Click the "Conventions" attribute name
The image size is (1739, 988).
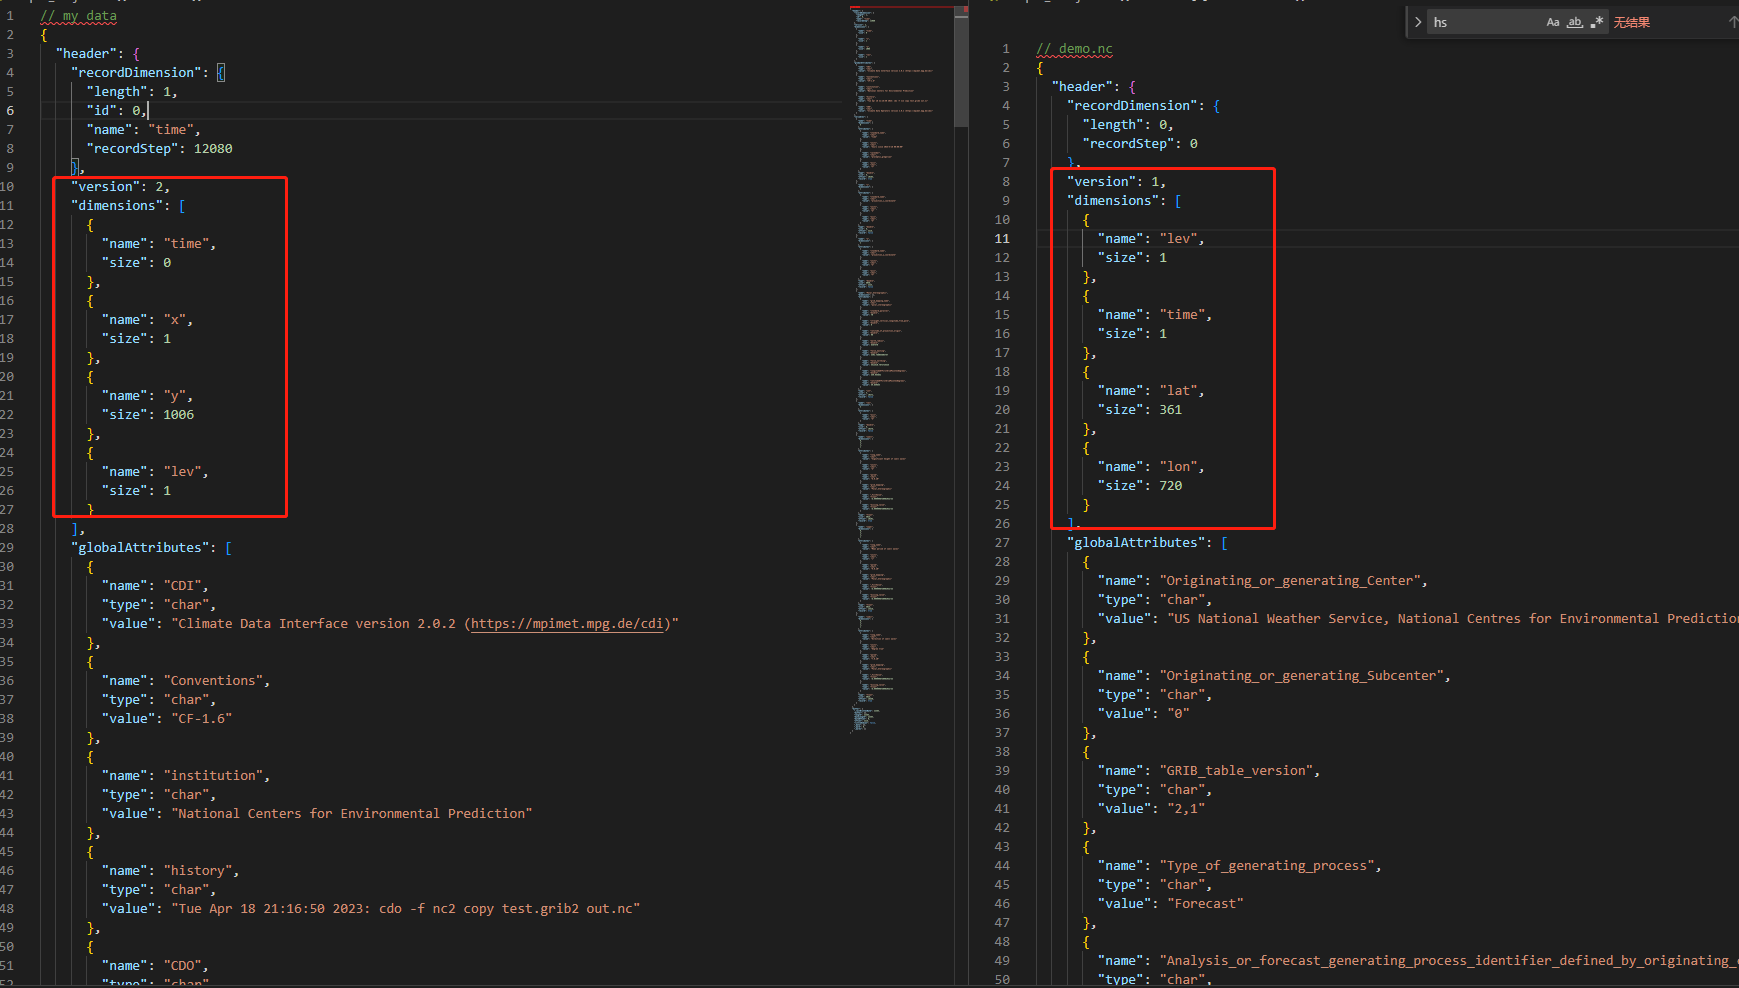(x=213, y=681)
